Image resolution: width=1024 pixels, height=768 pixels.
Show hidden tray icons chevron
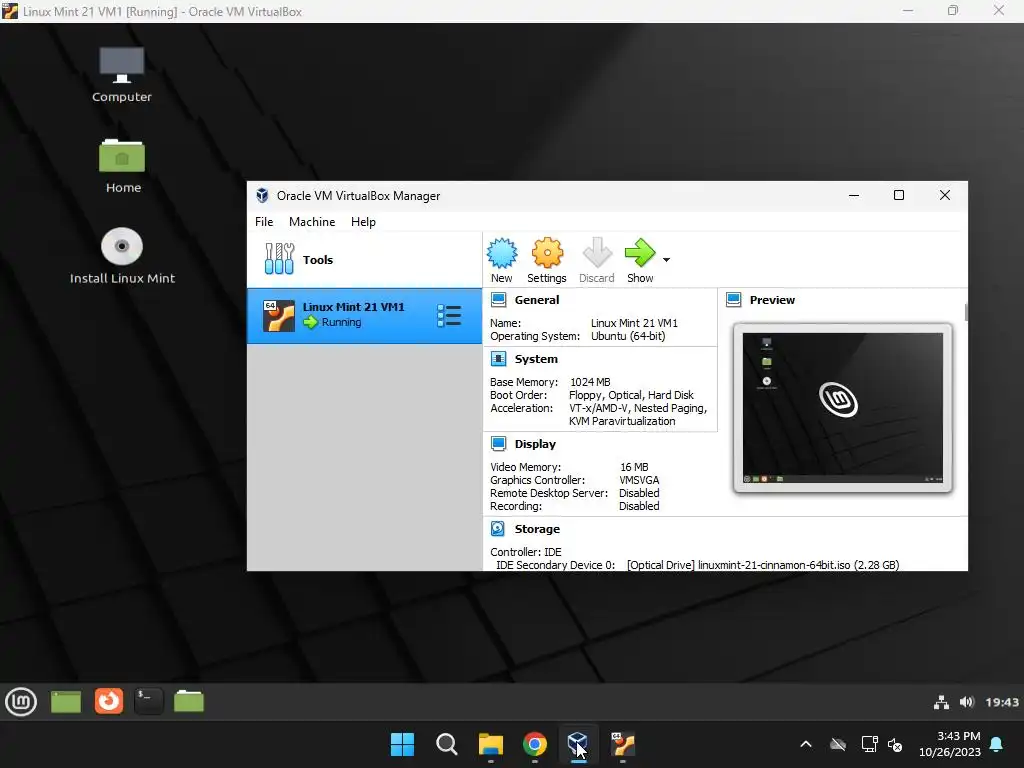[806, 744]
